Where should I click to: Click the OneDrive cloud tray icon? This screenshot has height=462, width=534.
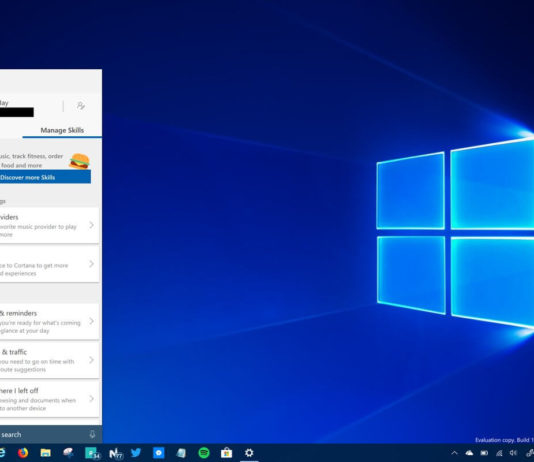pyautogui.click(x=469, y=453)
